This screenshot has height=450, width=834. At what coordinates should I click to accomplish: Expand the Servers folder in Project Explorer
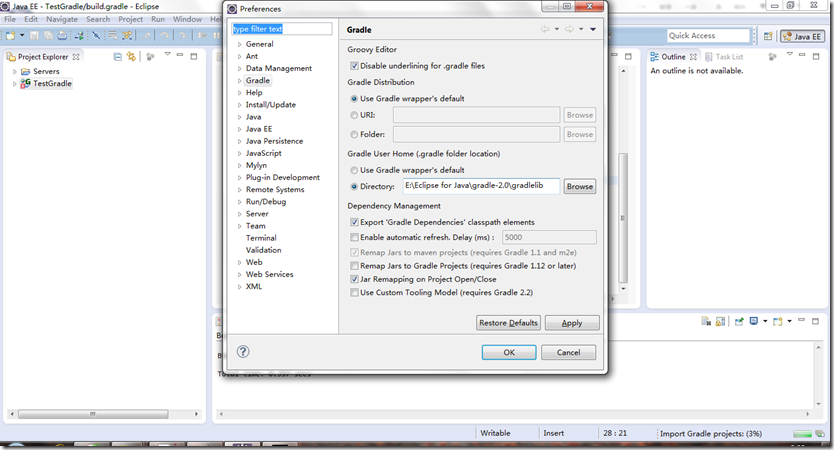14,71
